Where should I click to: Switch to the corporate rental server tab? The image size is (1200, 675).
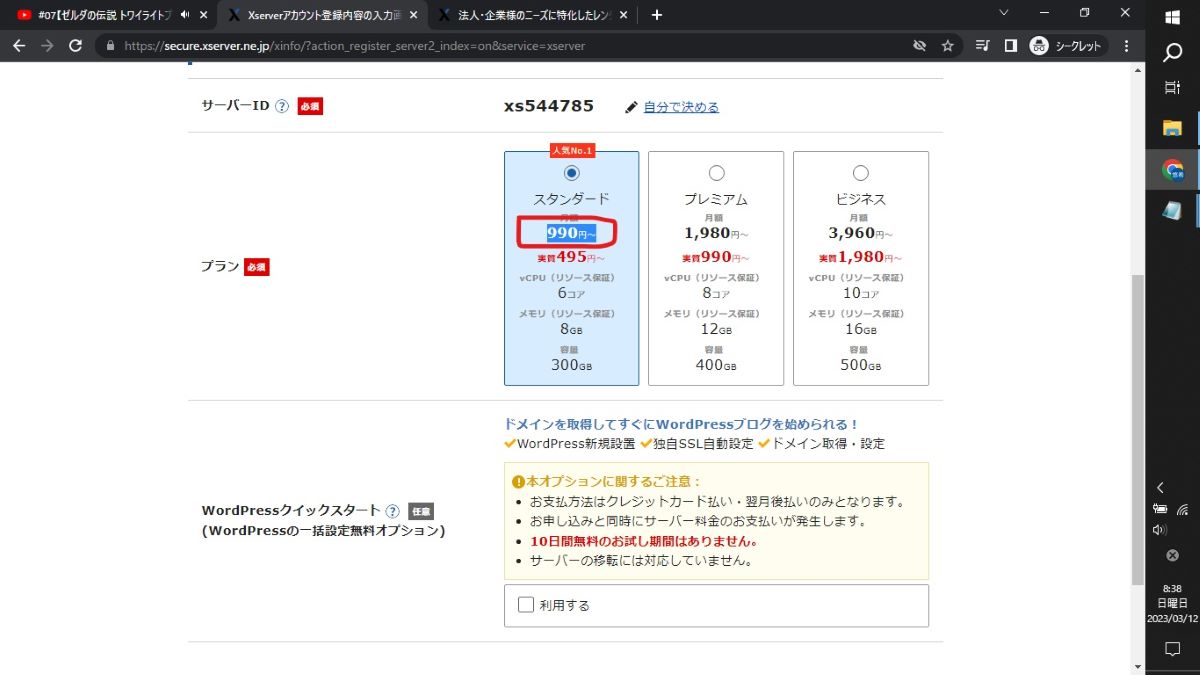(533, 15)
